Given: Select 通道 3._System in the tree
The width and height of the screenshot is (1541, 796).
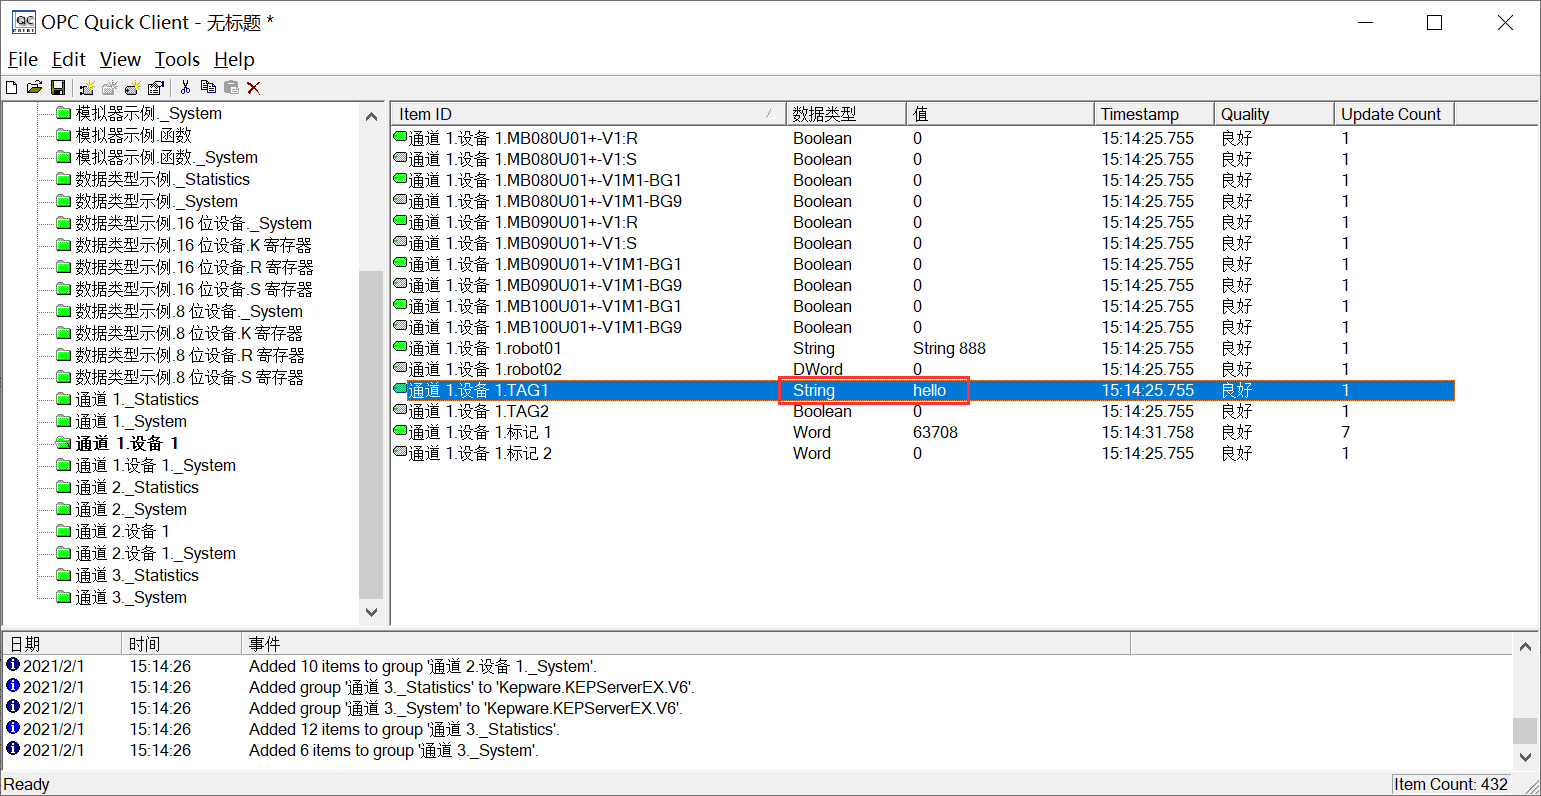Looking at the screenshot, I should tap(131, 598).
